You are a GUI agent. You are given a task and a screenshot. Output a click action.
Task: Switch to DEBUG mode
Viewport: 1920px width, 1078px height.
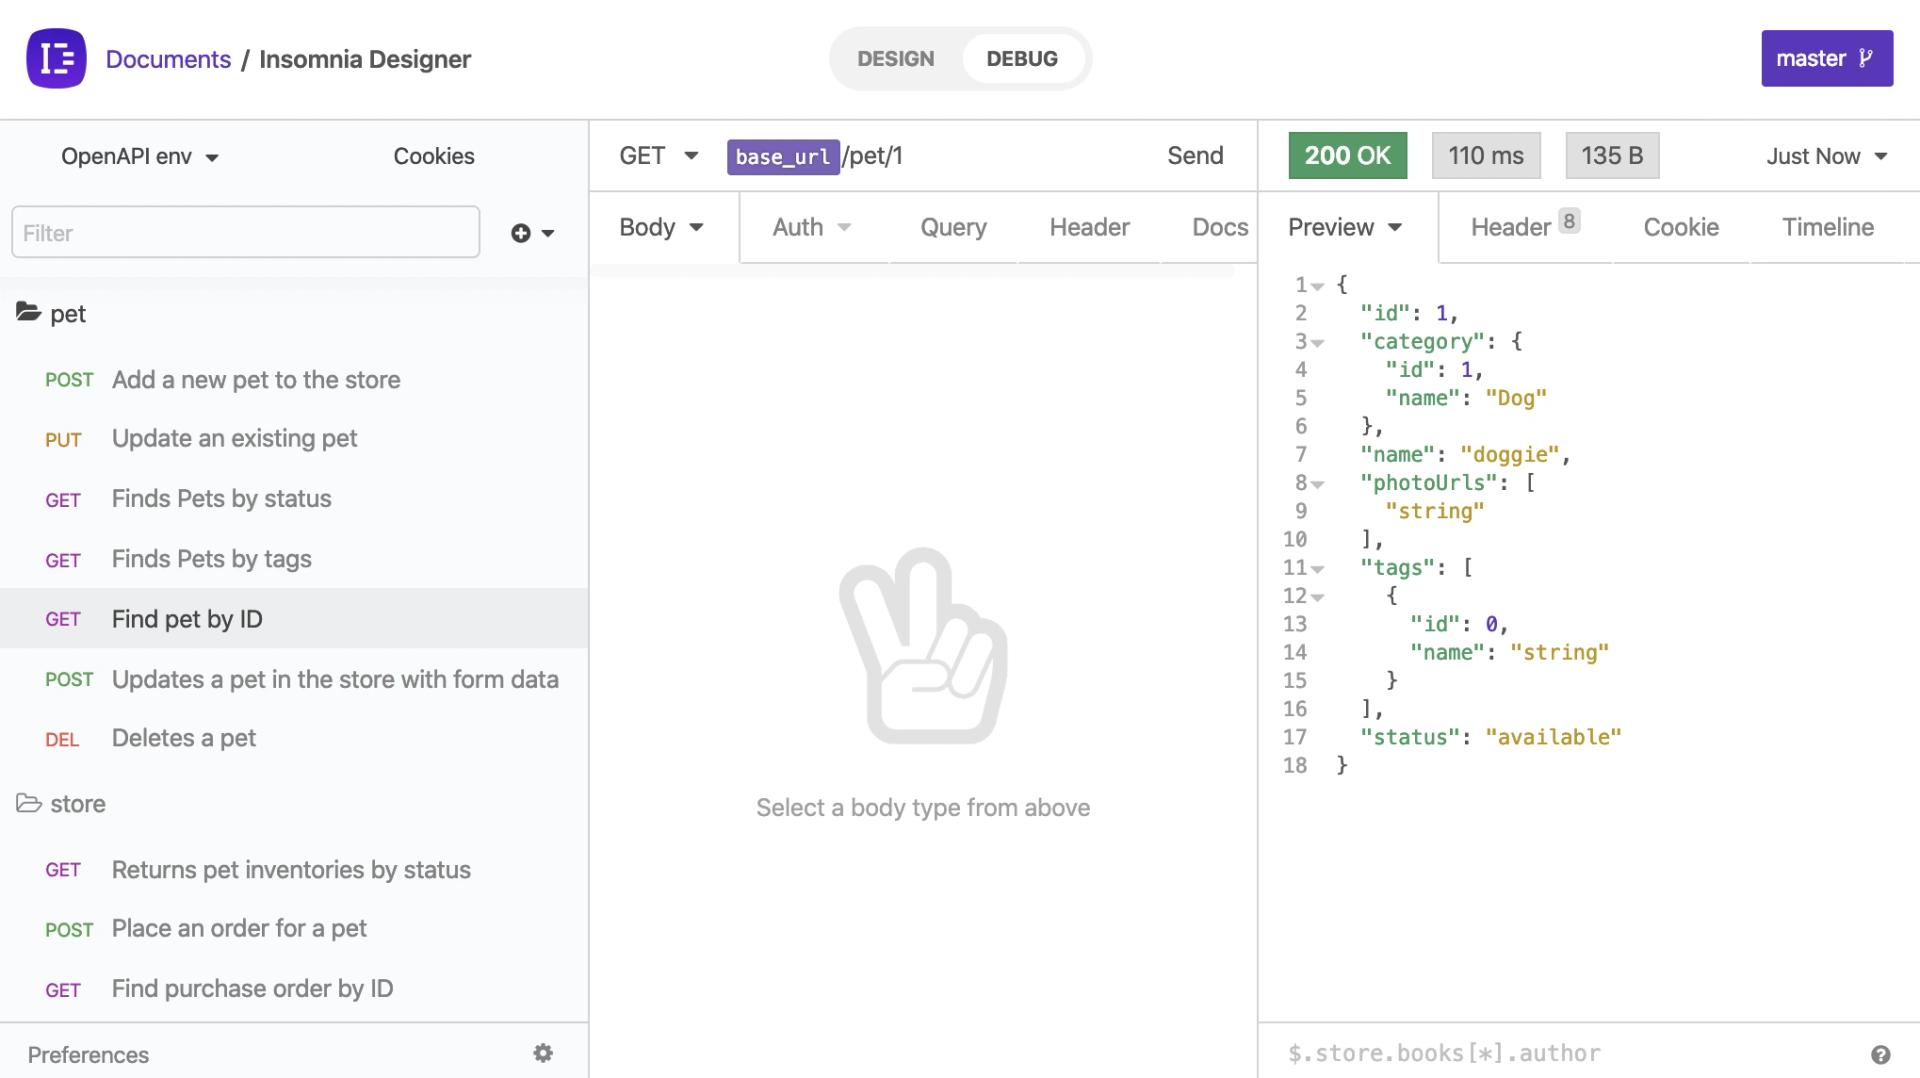click(1021, 59)
